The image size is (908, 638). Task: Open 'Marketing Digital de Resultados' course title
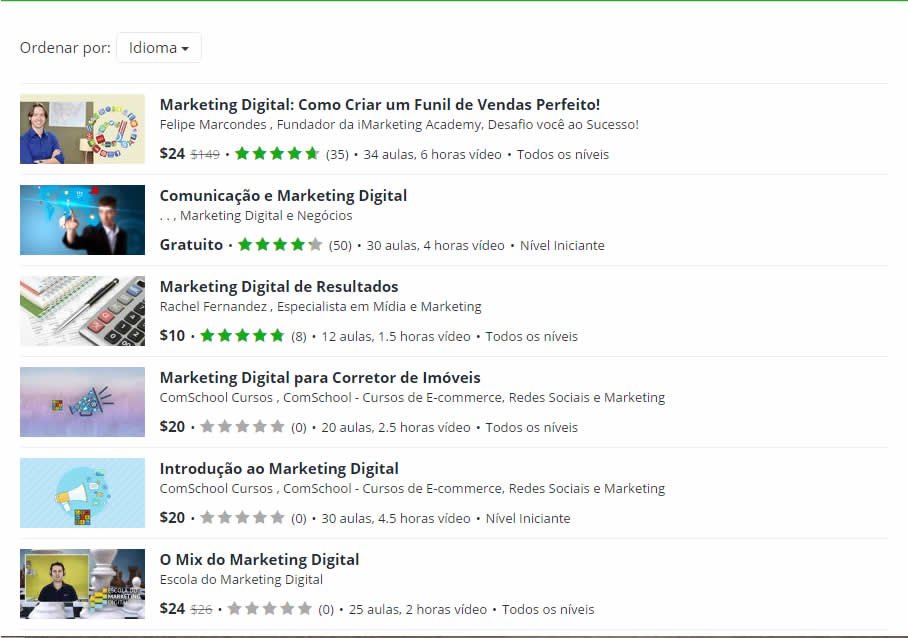coord(279,286)
